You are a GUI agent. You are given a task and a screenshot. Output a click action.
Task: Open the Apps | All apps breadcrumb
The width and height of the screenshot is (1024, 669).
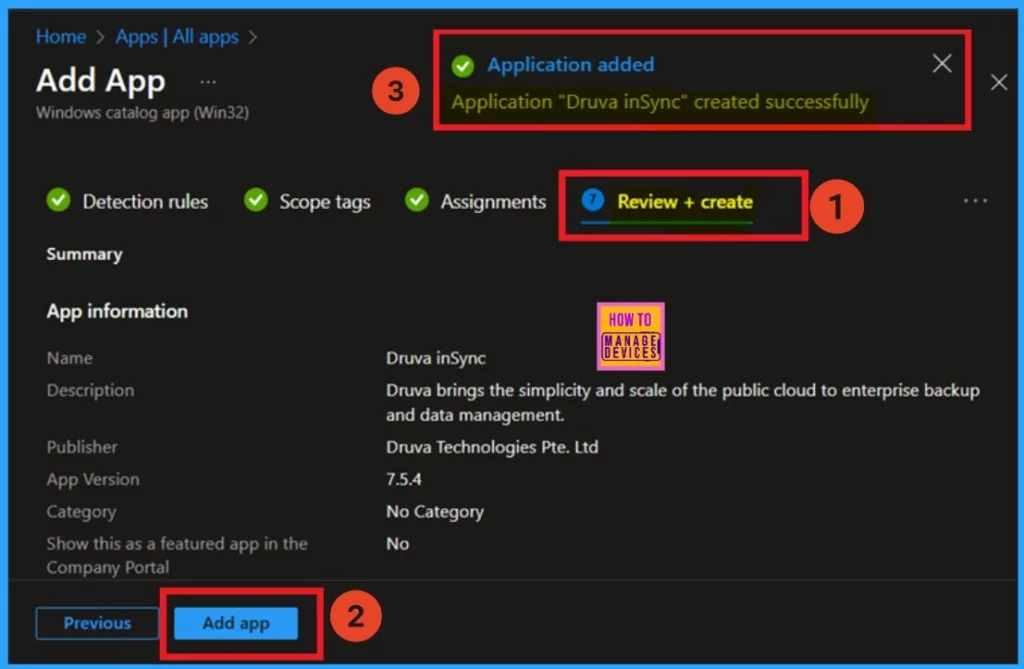pyautogui.click(x=177, y=37)
